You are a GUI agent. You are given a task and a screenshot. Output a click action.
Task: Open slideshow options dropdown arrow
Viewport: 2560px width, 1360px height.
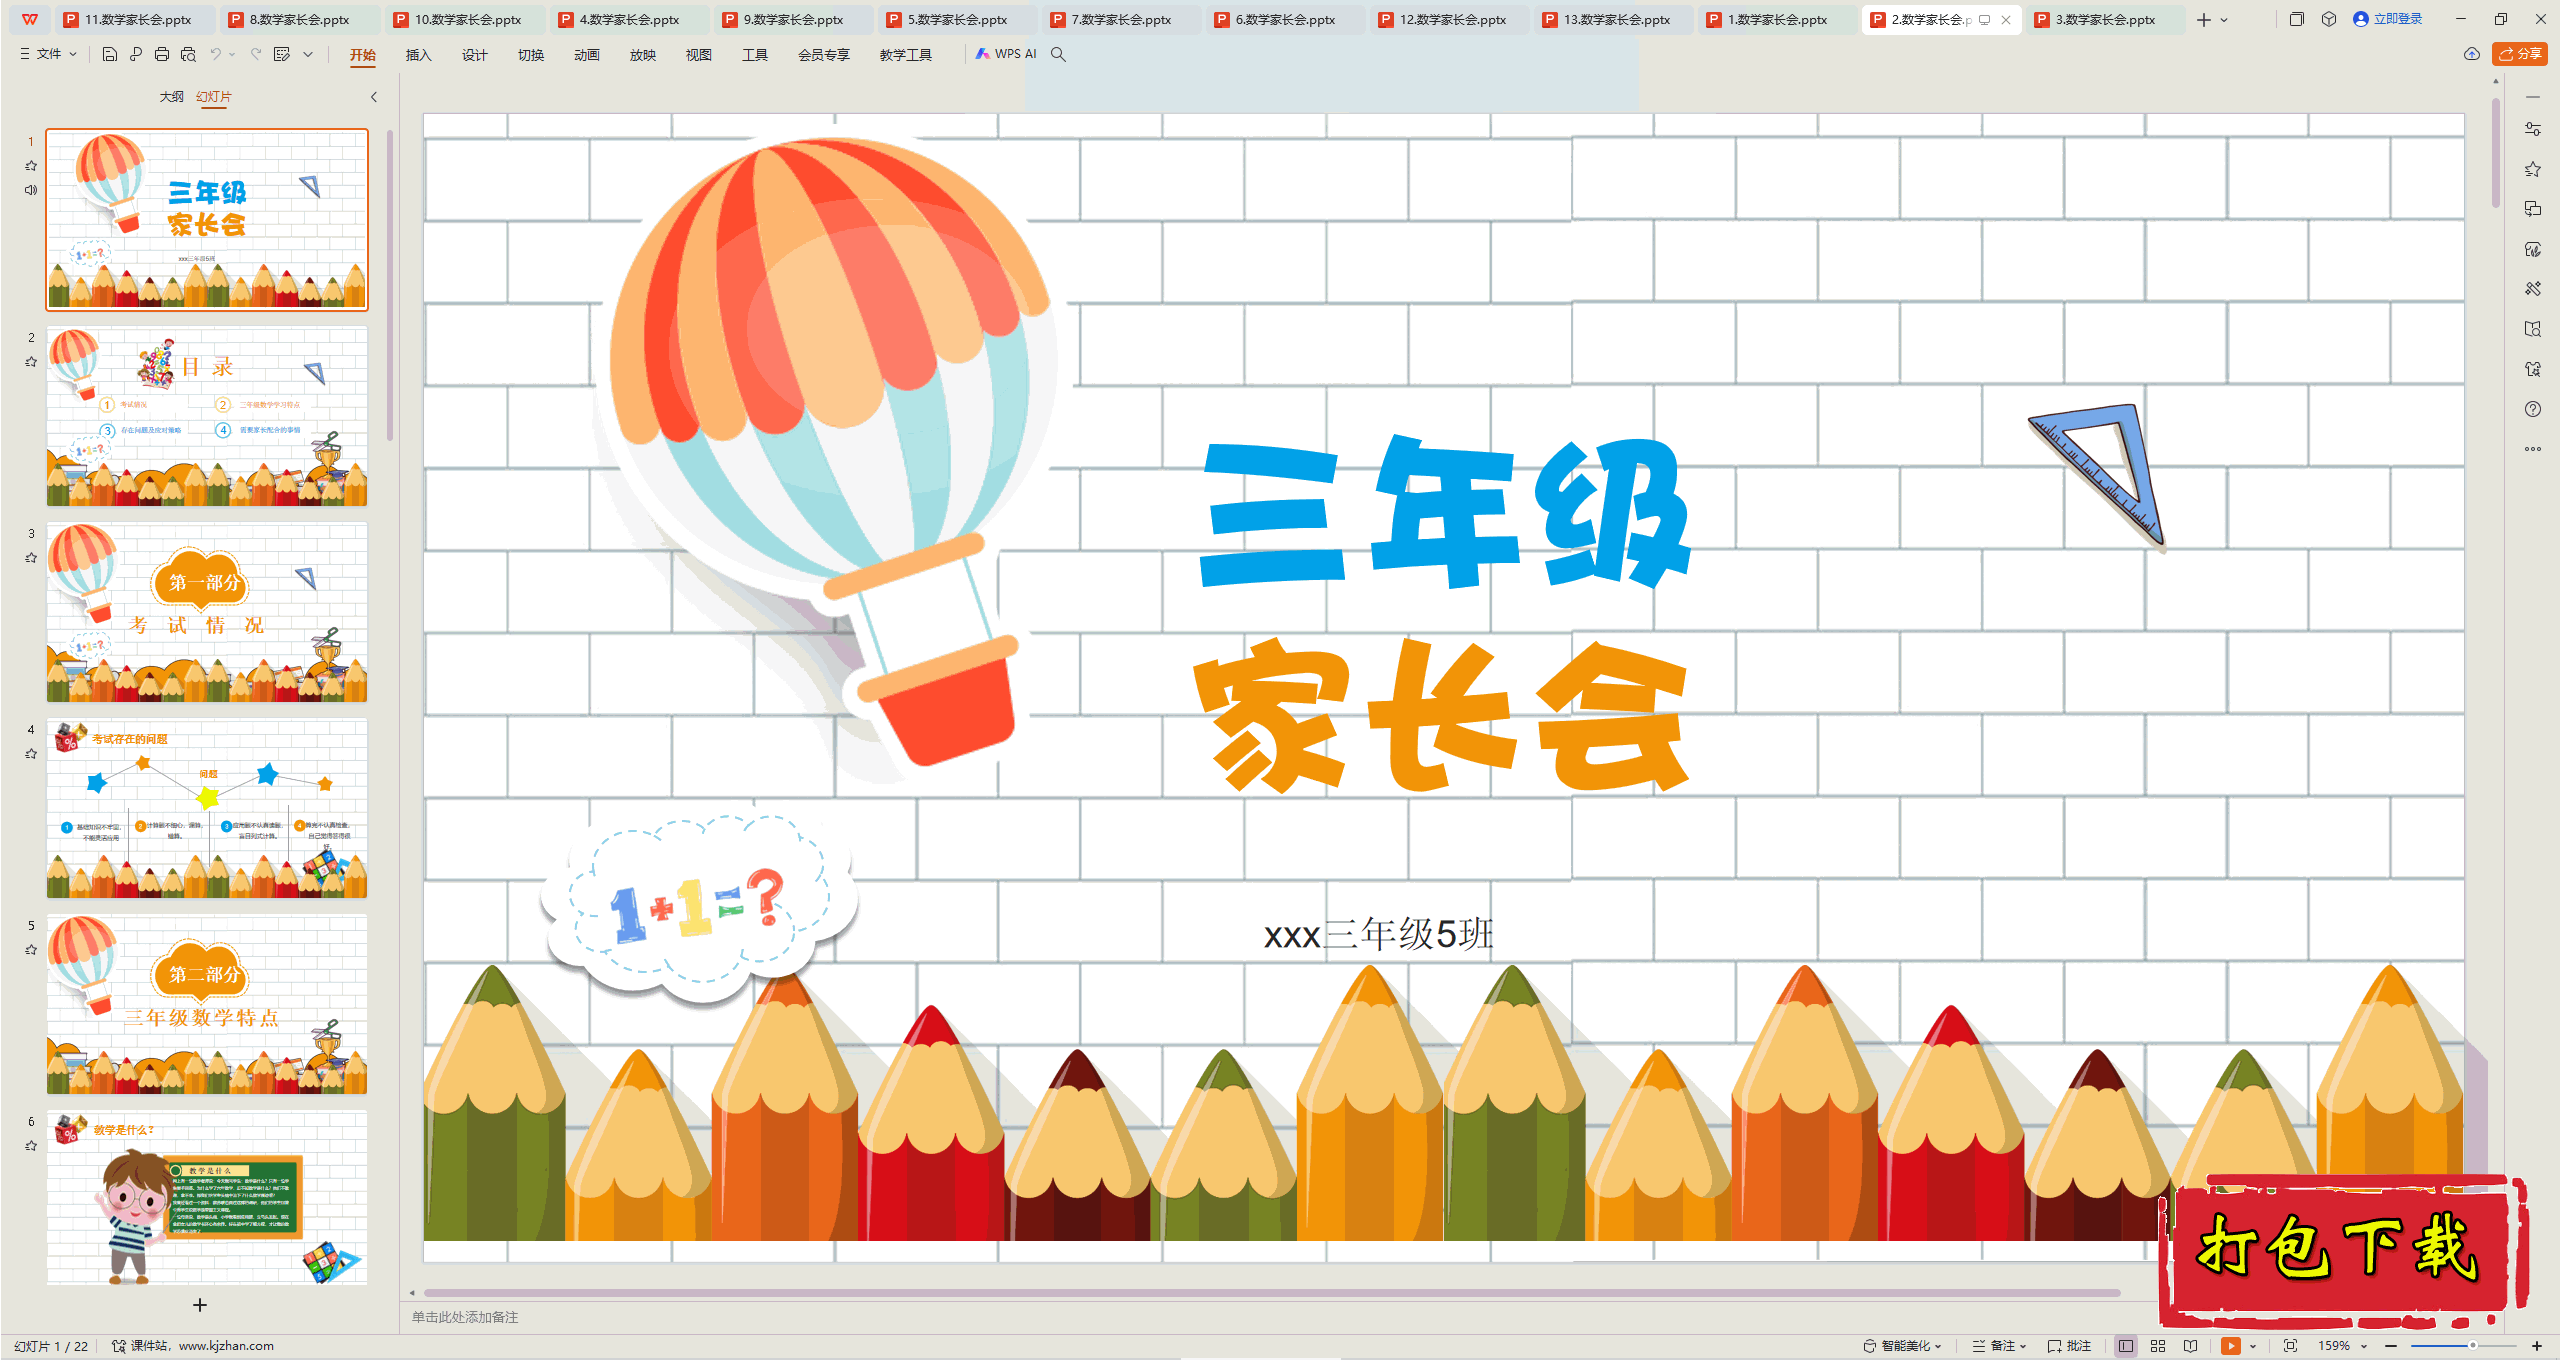pos(2252,1346)
